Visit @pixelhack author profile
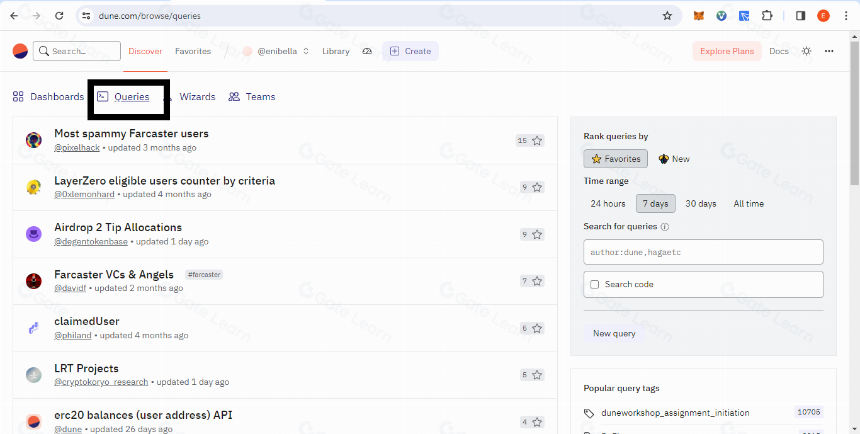This screenshot has width=860, height=434. (77, 148)
